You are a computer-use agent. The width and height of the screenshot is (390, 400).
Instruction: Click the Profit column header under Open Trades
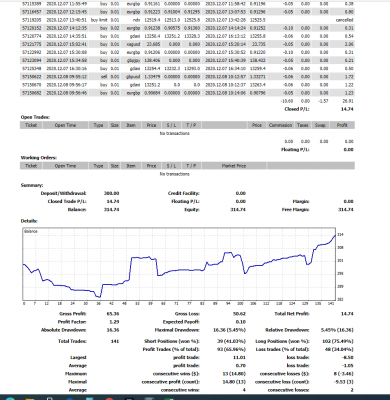point(342,125)
